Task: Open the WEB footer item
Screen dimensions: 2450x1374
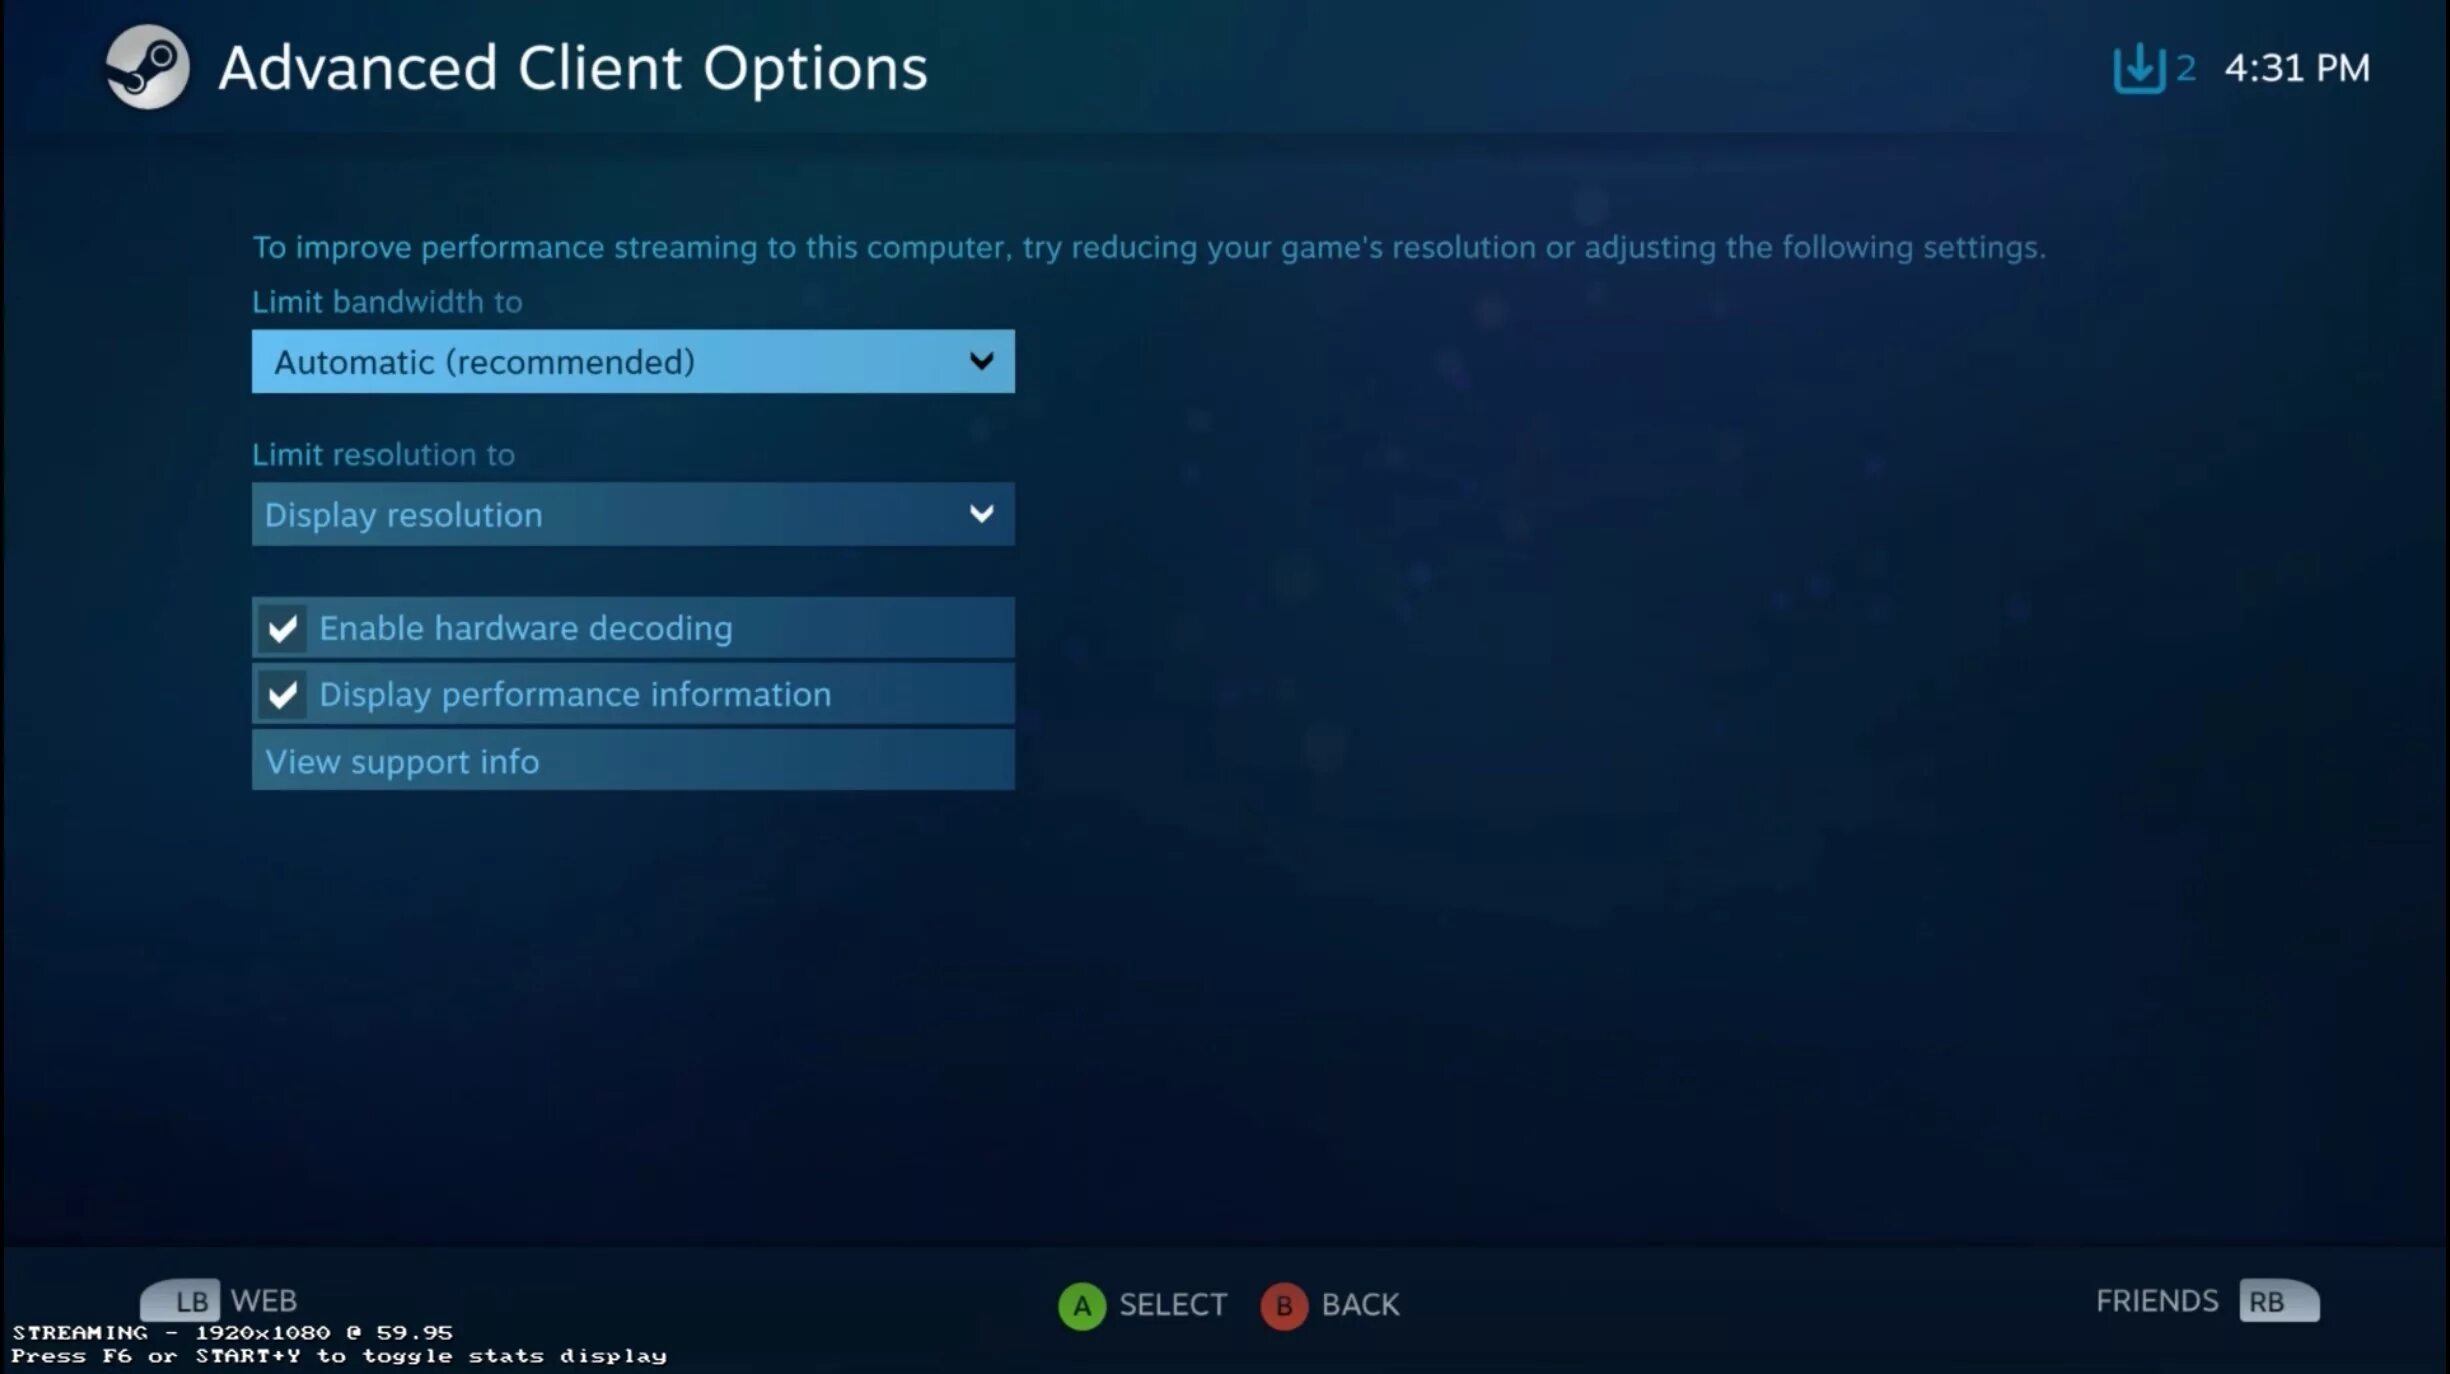Action: pos(264,1300)
